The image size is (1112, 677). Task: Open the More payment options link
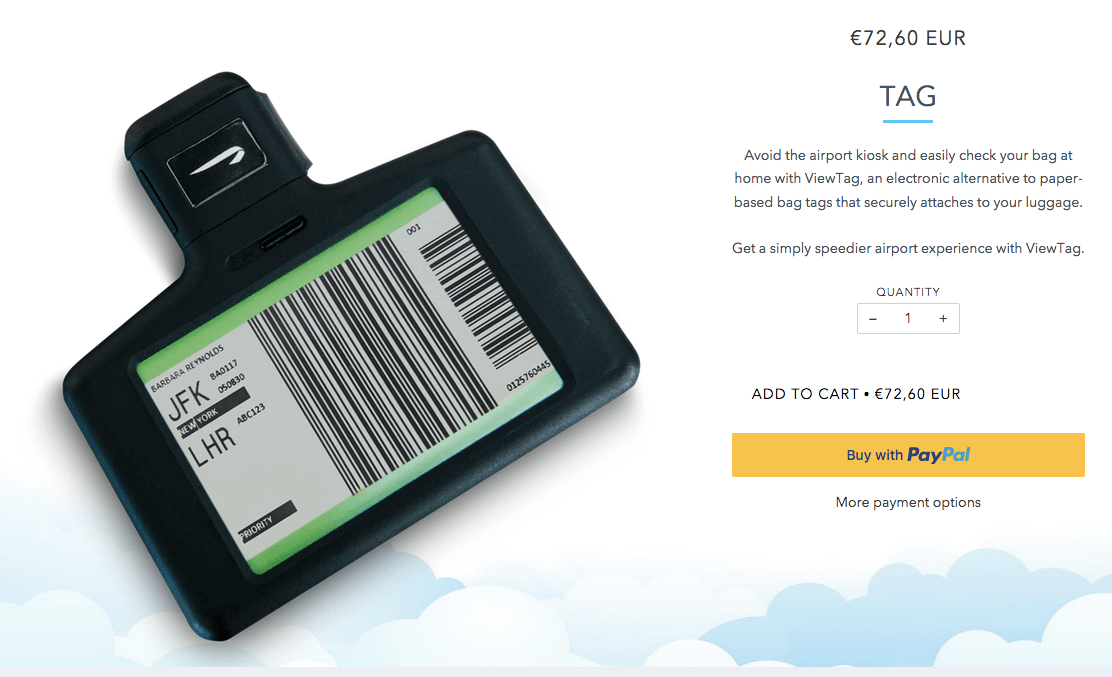(908, 502)
